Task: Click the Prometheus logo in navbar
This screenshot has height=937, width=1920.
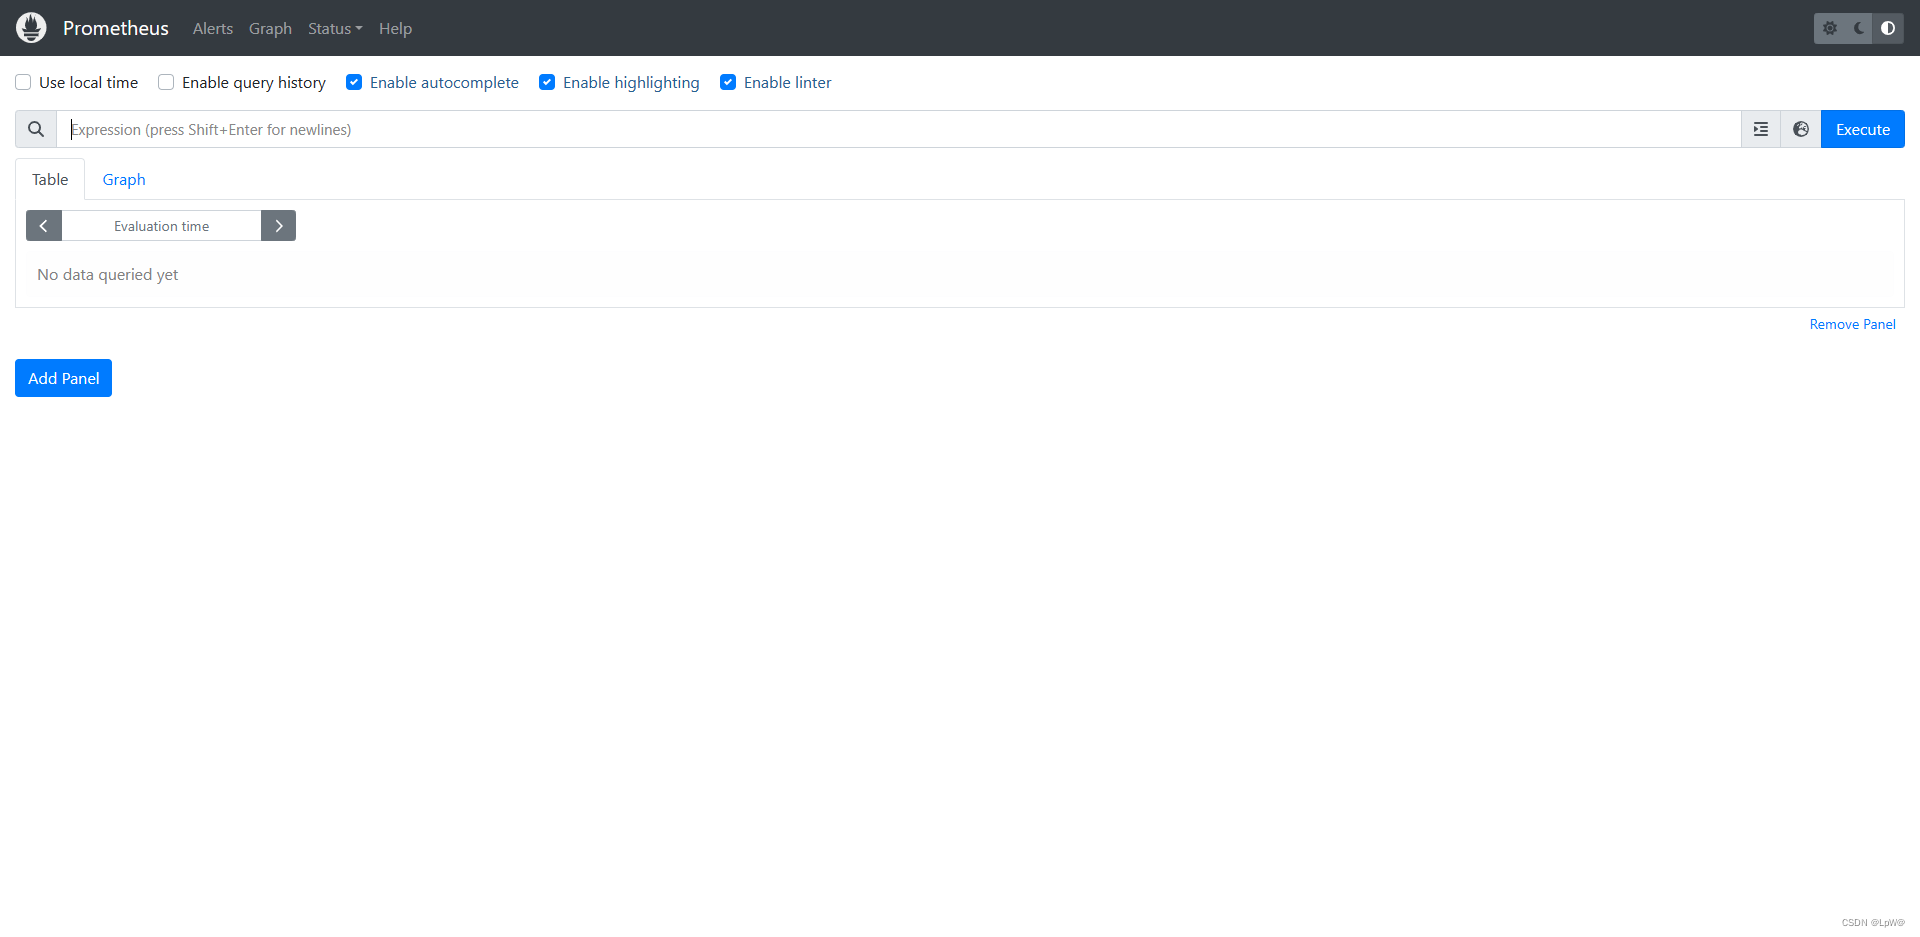Action: click(x=31, y=27)
